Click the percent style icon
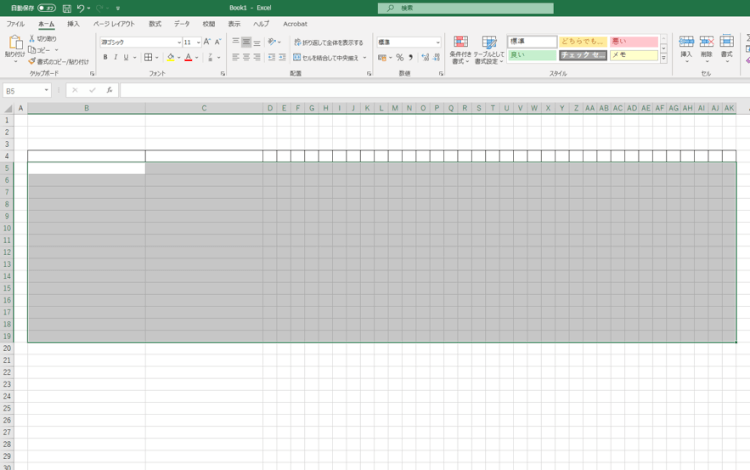The image size is (750, 470). coord(399,57)
